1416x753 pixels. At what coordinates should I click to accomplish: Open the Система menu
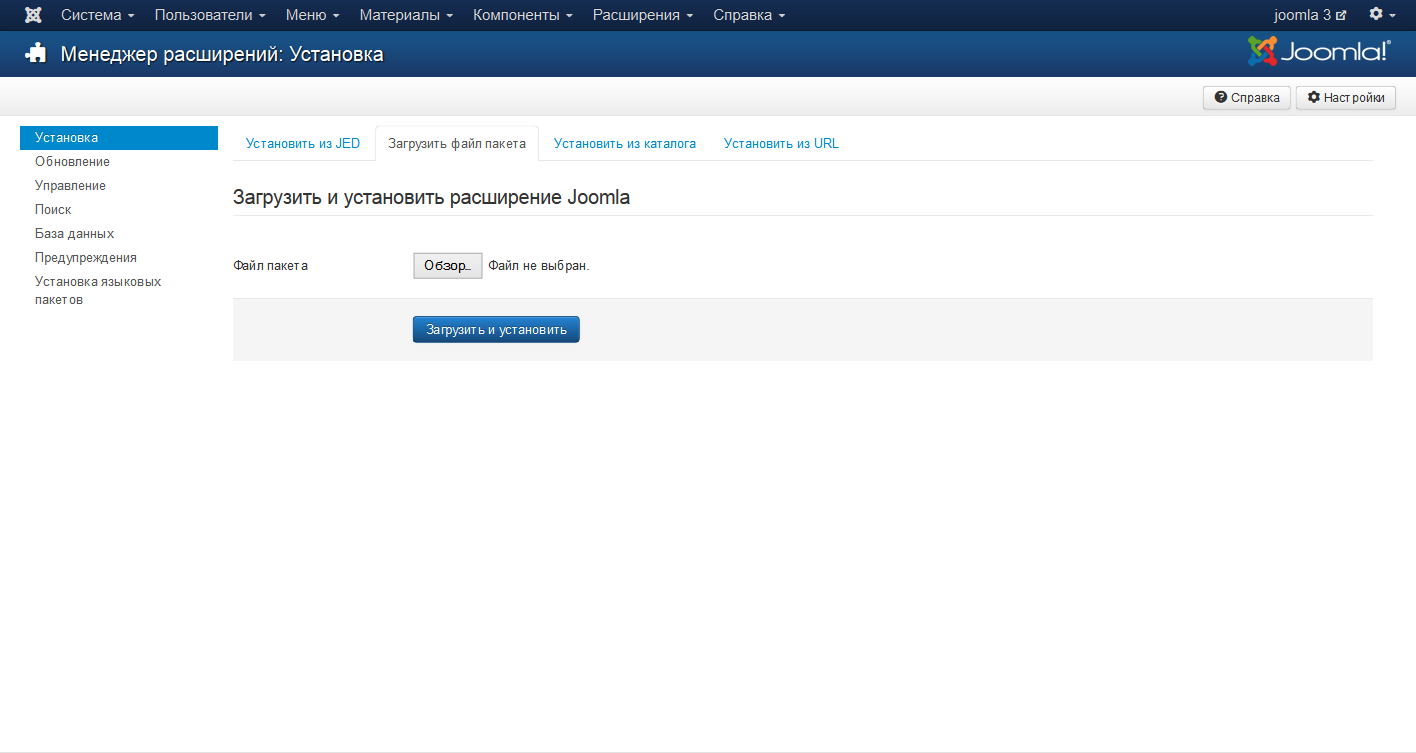tap(98, 15)
